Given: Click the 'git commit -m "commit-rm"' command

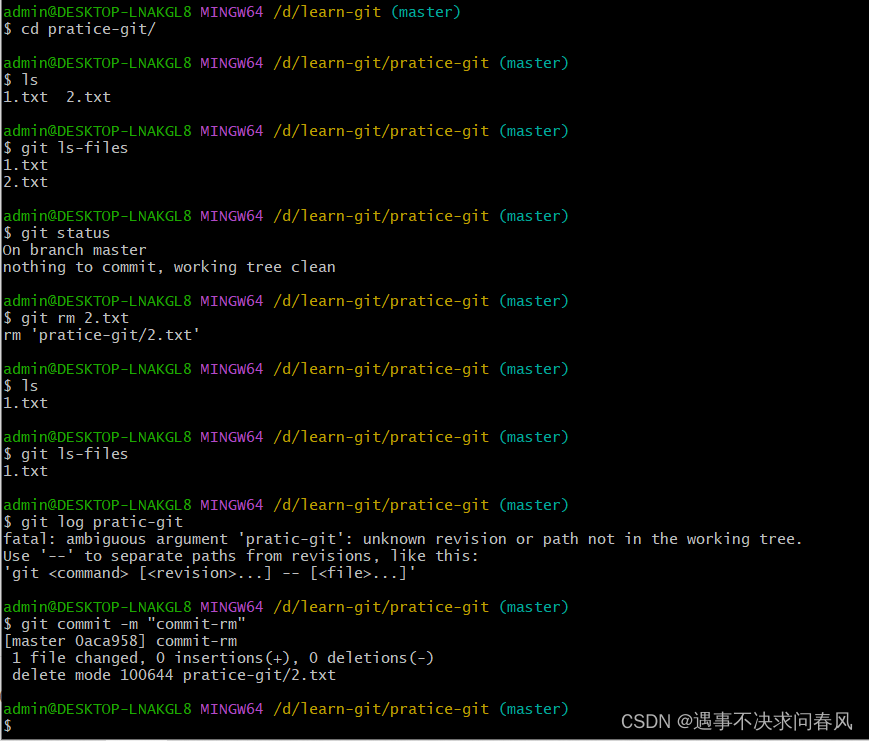Looking at the screenshot, I should tap(133, 624).
